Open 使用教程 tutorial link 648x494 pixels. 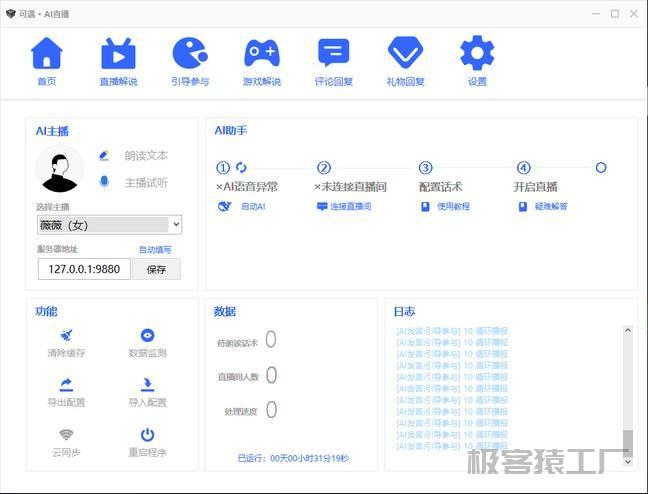pos(452,207)
